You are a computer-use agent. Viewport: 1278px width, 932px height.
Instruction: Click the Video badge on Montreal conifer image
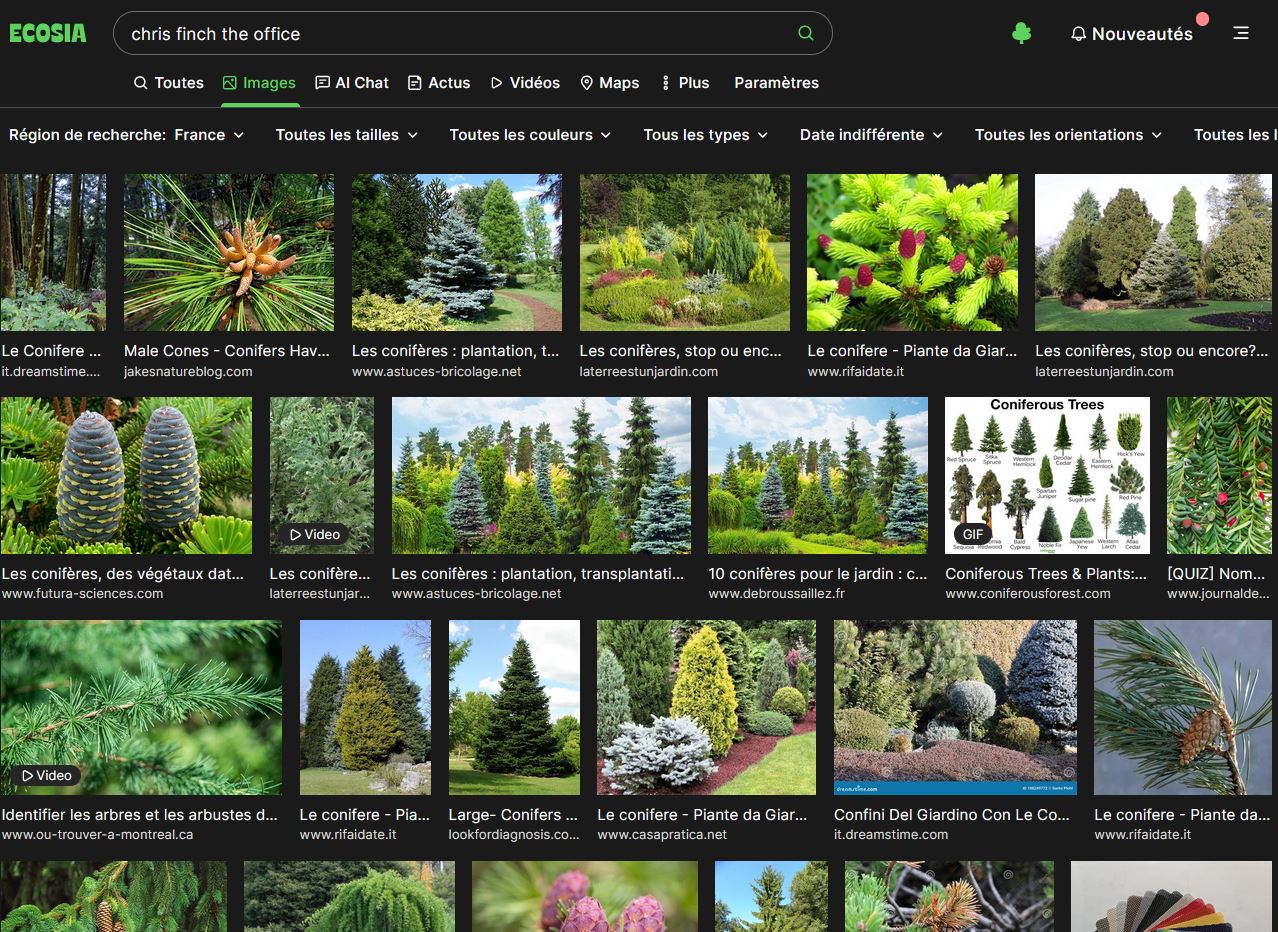(47, 775)
